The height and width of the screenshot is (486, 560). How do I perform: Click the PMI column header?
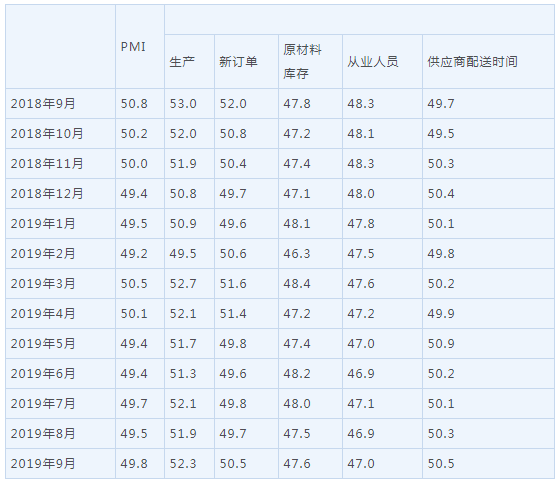coord(133,47)
